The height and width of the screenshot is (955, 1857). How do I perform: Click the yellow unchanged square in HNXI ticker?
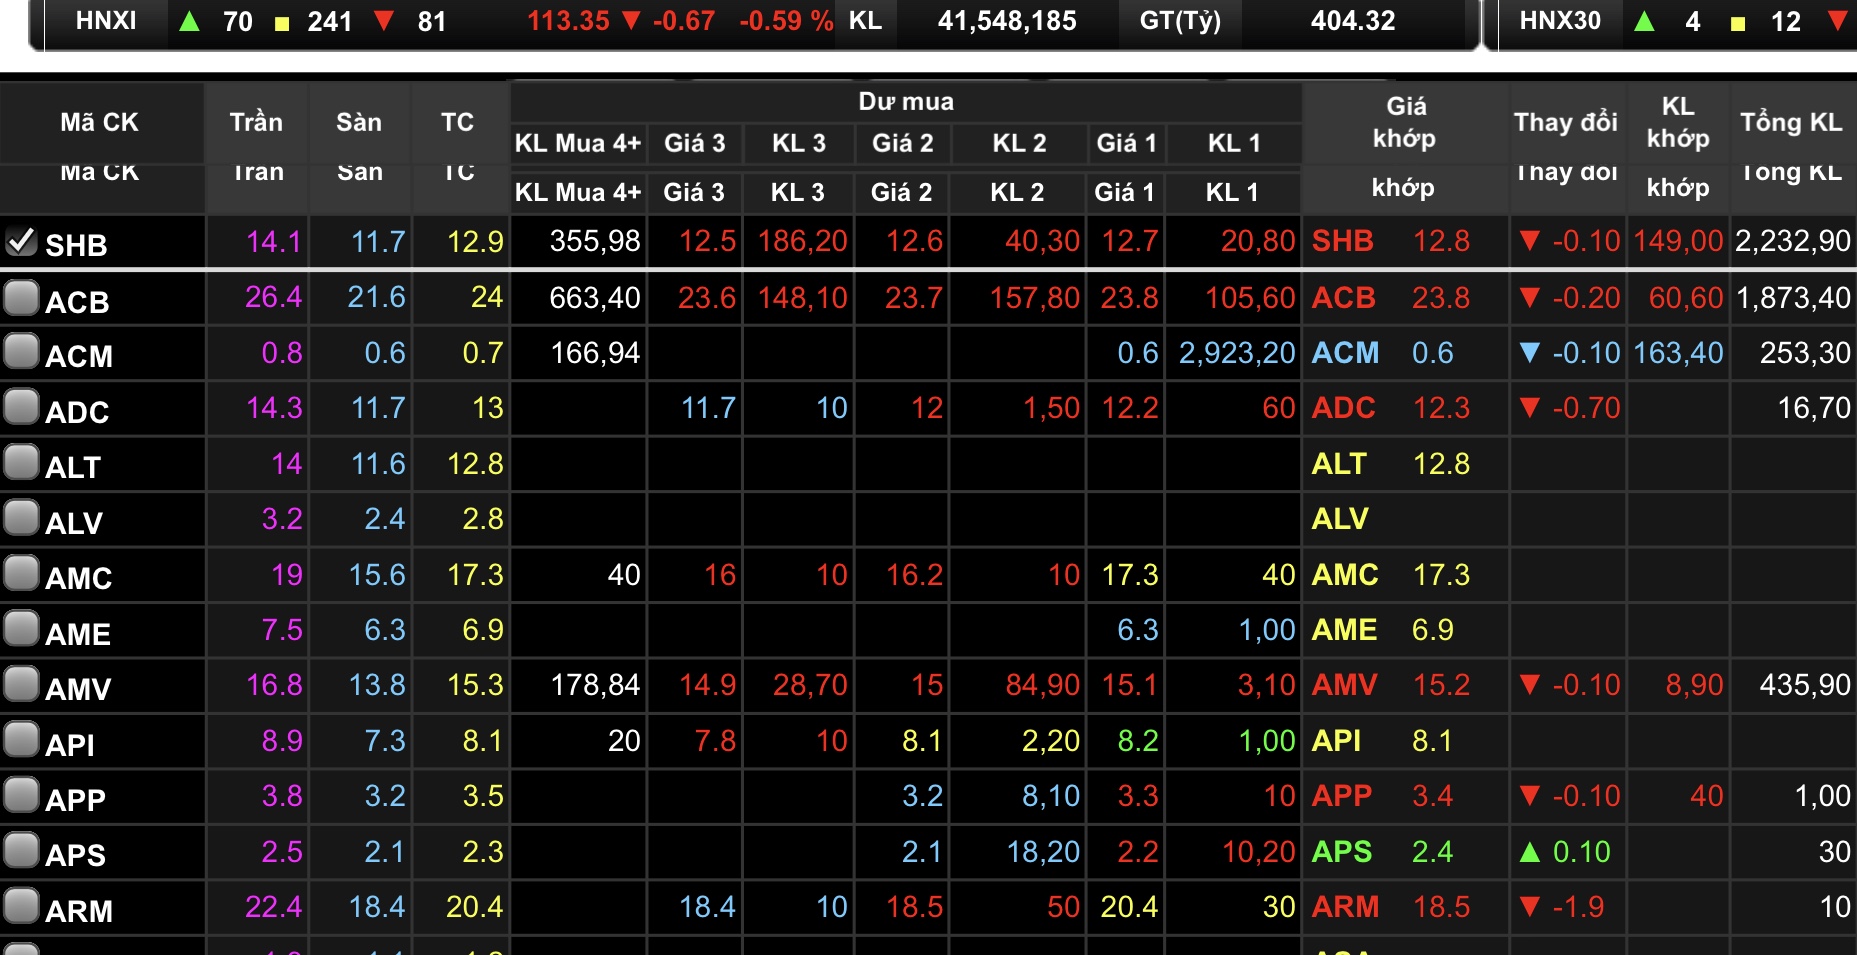(x=282, y=23)
